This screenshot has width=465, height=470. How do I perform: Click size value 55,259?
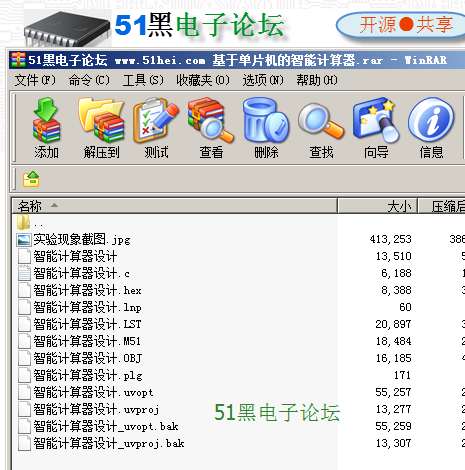(x=393, y=426)
